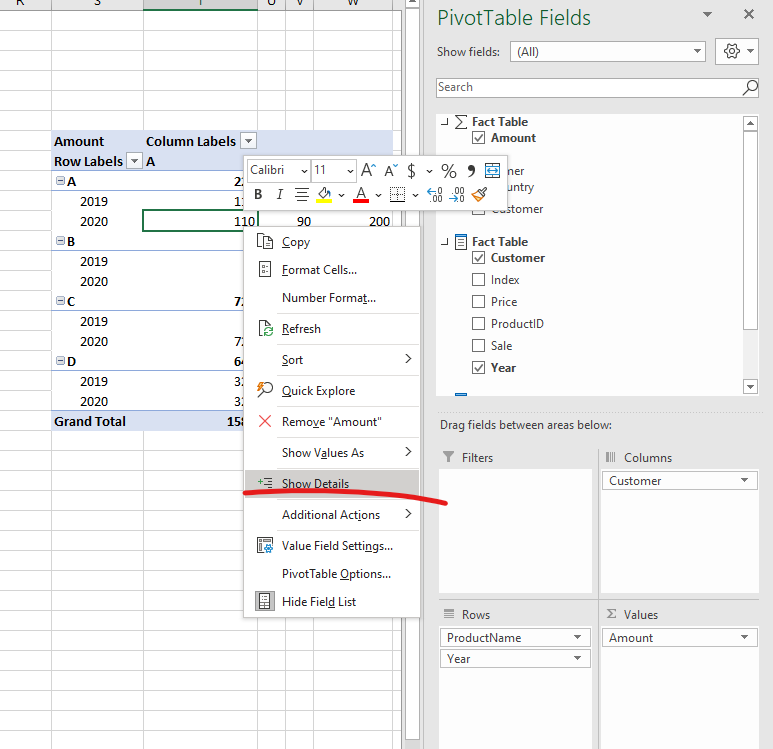
Task: Check the Index field checkbox
Action: point(478,280)
